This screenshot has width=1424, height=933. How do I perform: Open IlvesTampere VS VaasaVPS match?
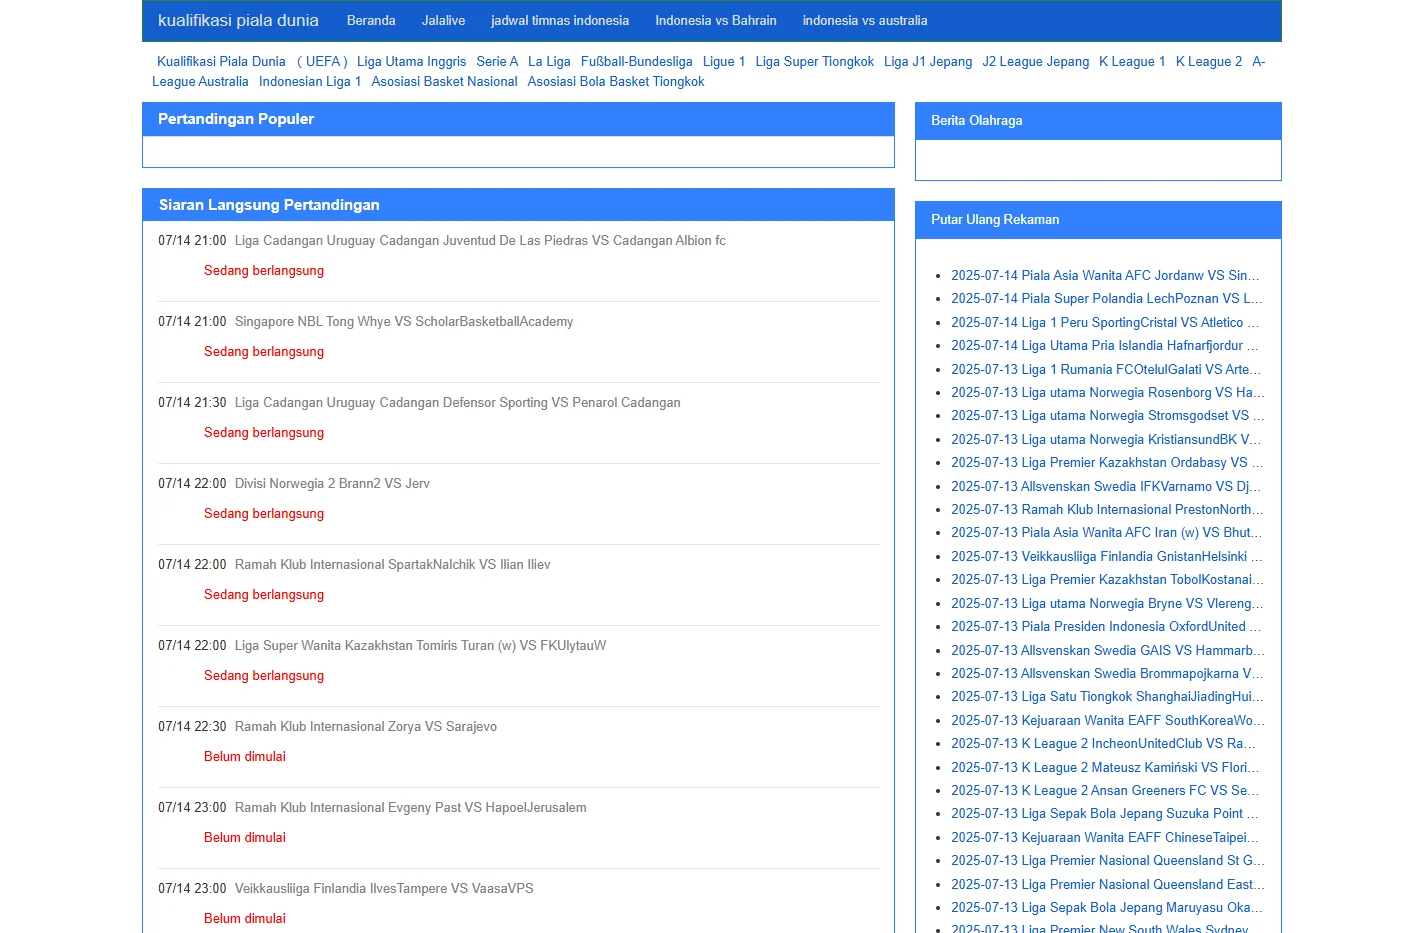(384, 888)
